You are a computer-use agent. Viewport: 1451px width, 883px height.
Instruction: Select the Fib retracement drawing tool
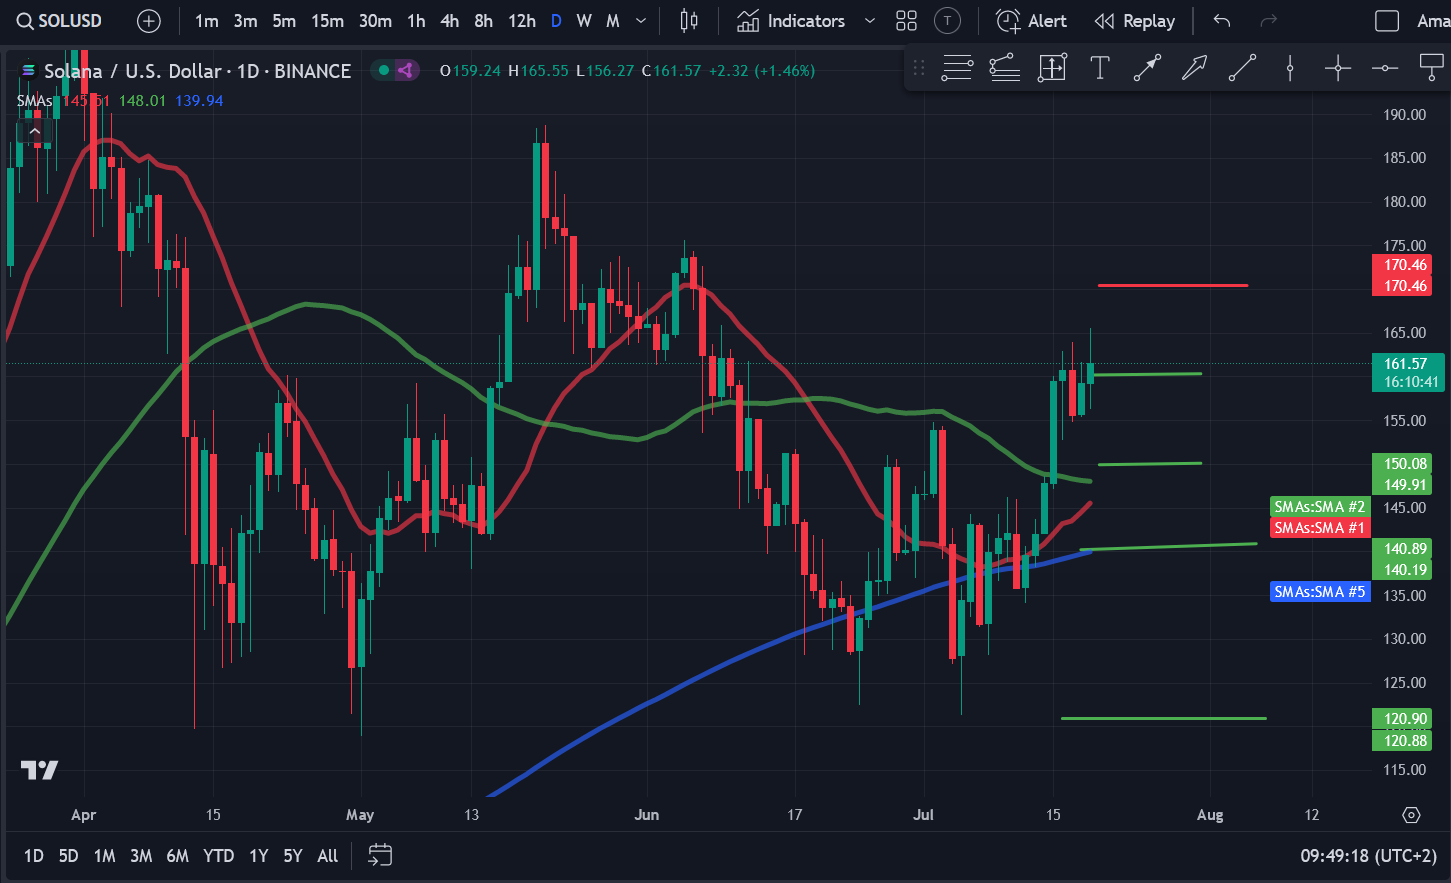coord(957,68)
